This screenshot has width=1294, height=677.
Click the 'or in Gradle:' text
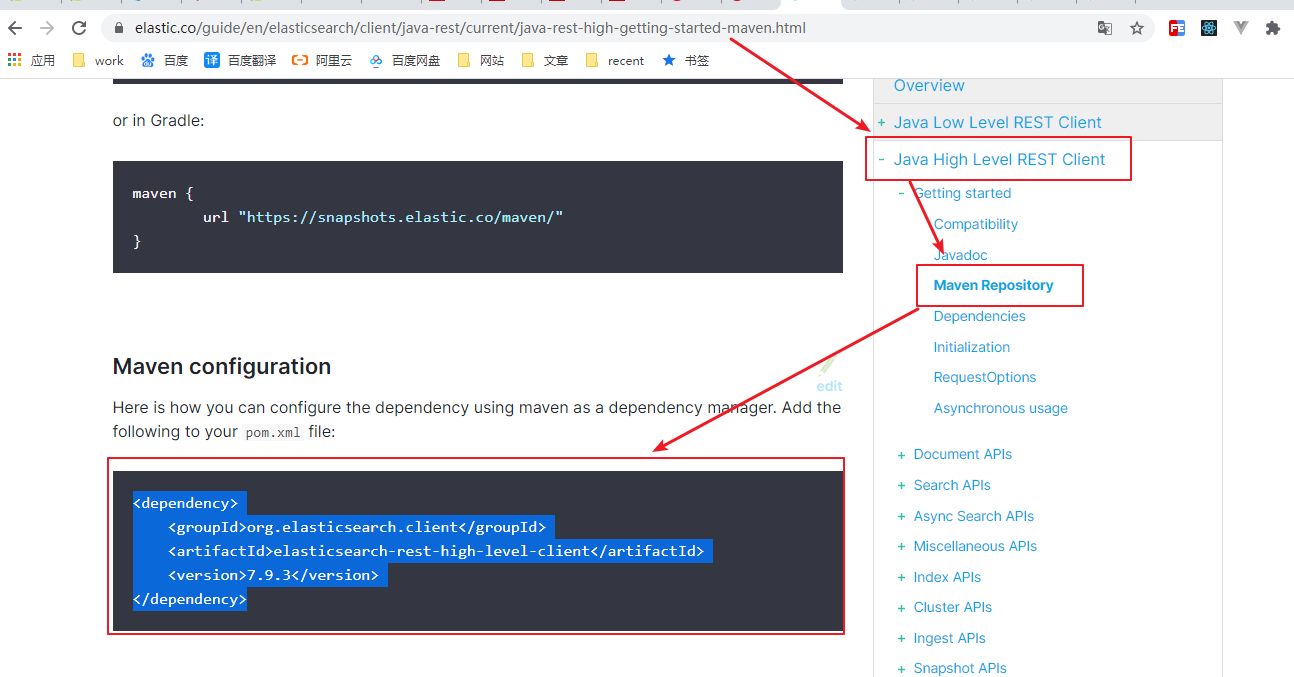click(x=159, y=121)
